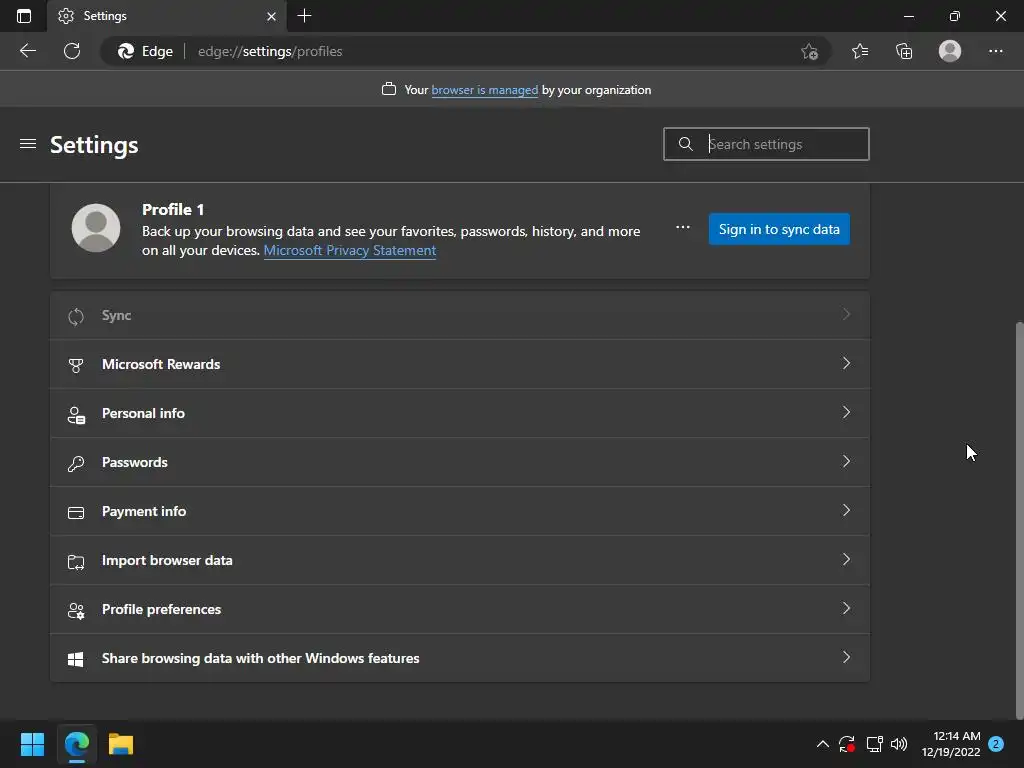This screenshot has width=1024, height=768.
Task: Click the Profile preferences gear-person icon
Action: point(76,611)
